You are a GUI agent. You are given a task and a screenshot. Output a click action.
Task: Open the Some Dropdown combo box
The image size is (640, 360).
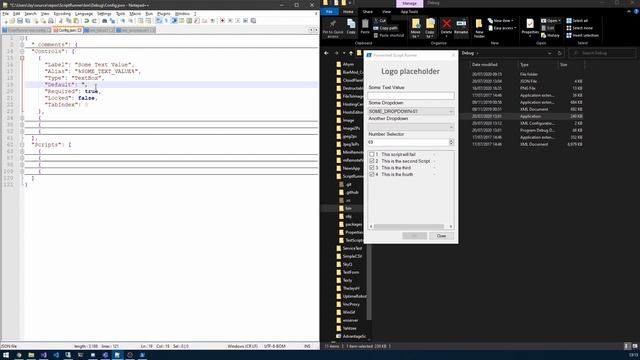tap(411, 111)
